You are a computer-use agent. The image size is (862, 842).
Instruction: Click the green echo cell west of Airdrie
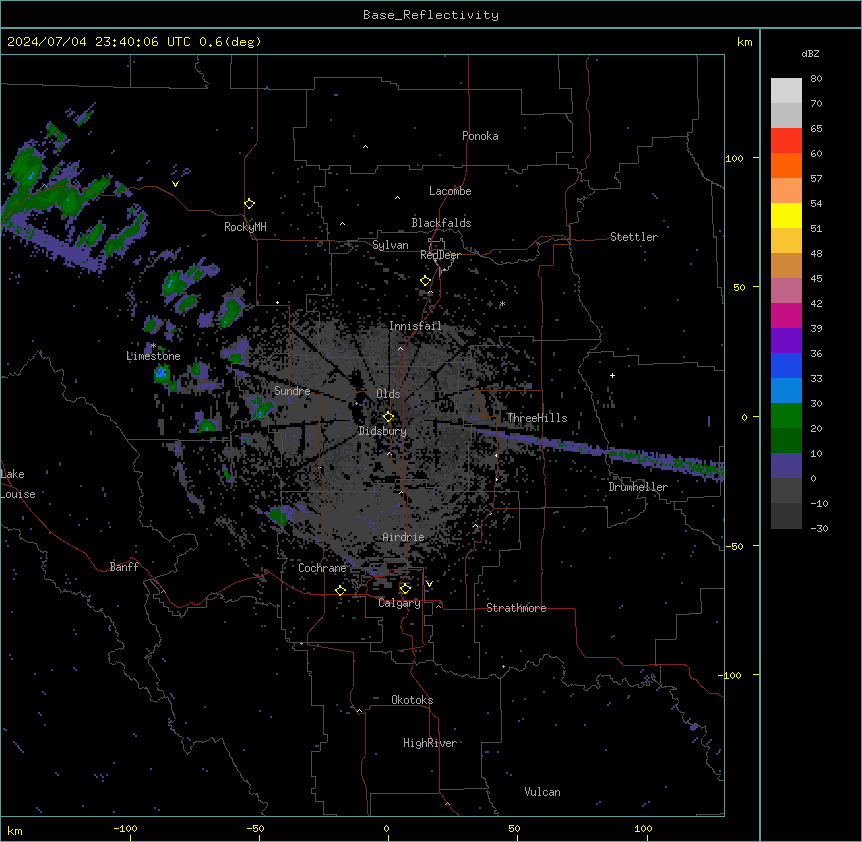[x=278, y=516]
